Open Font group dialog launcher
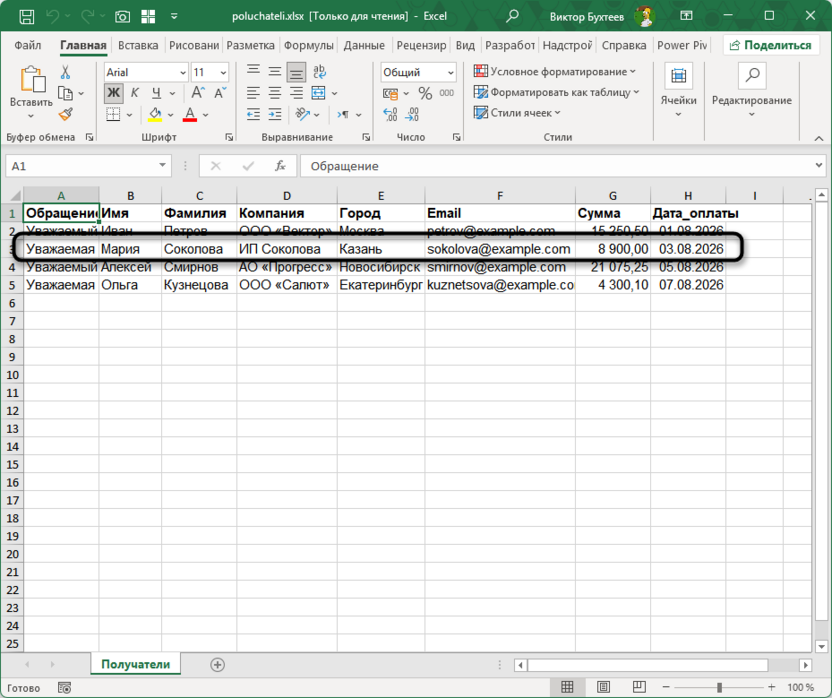The width and height of the screenshot is (832, 698). 229,137
